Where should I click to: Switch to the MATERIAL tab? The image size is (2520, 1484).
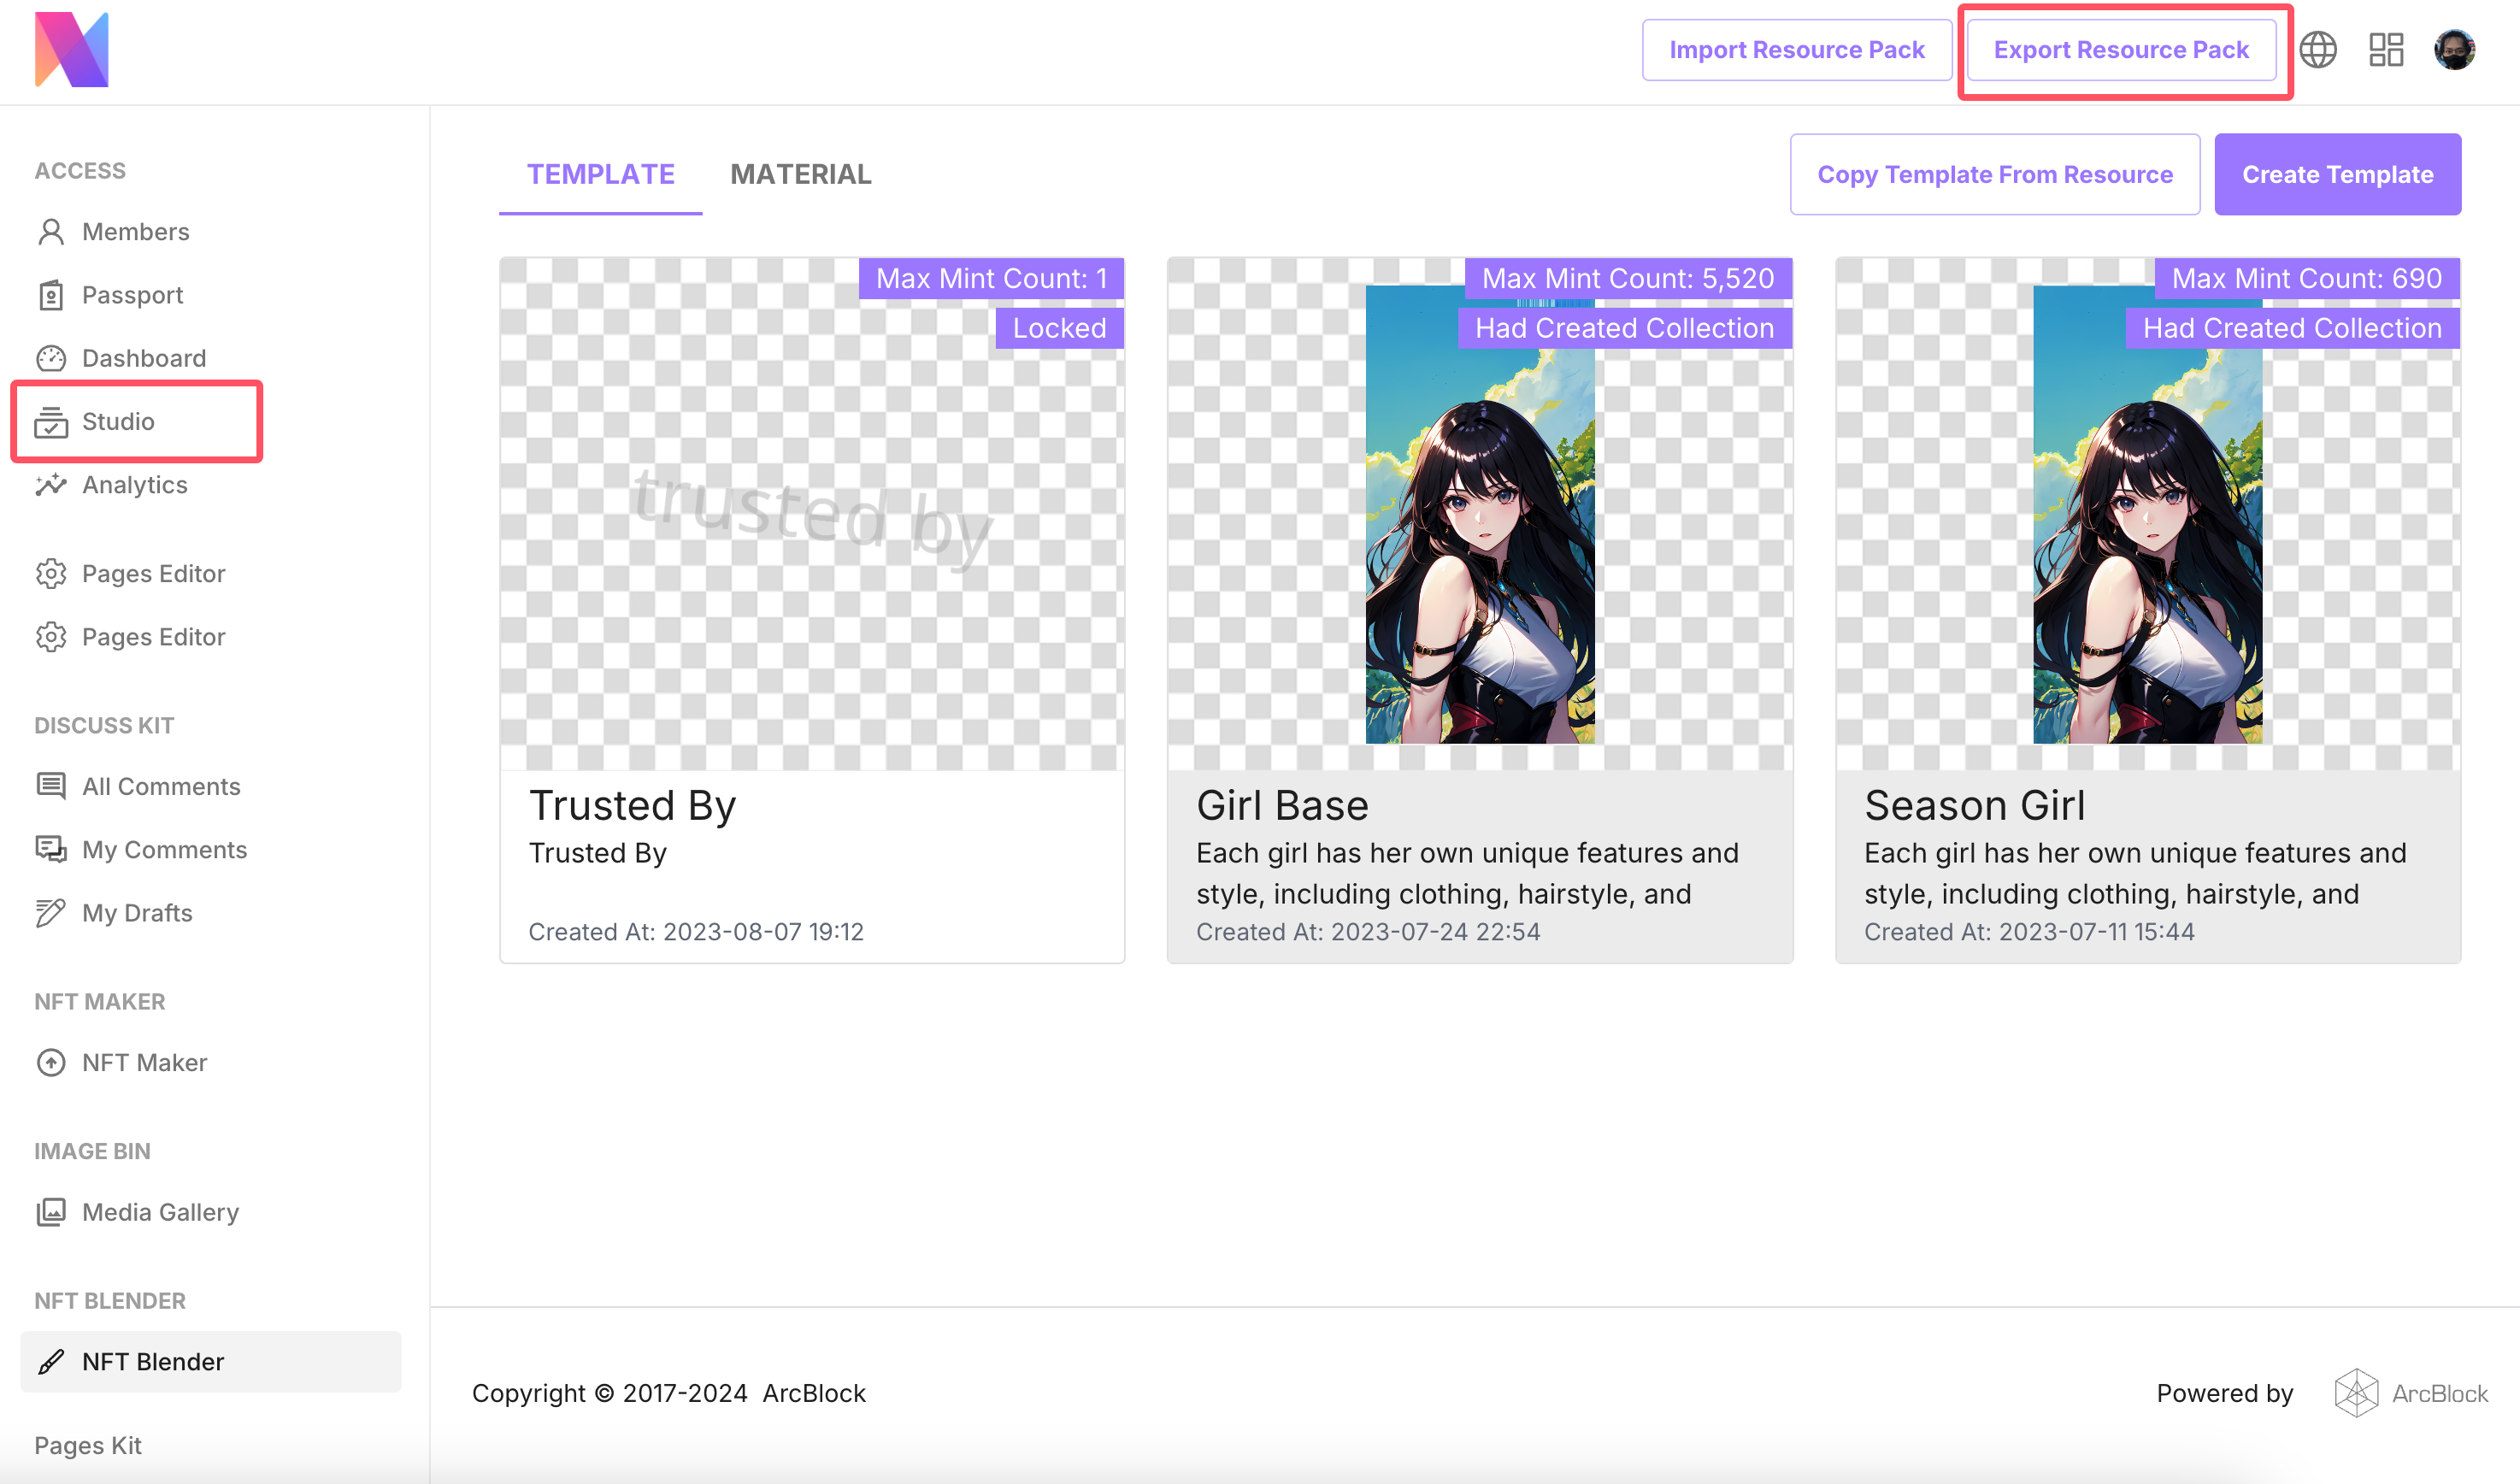[x=800, y=174]
